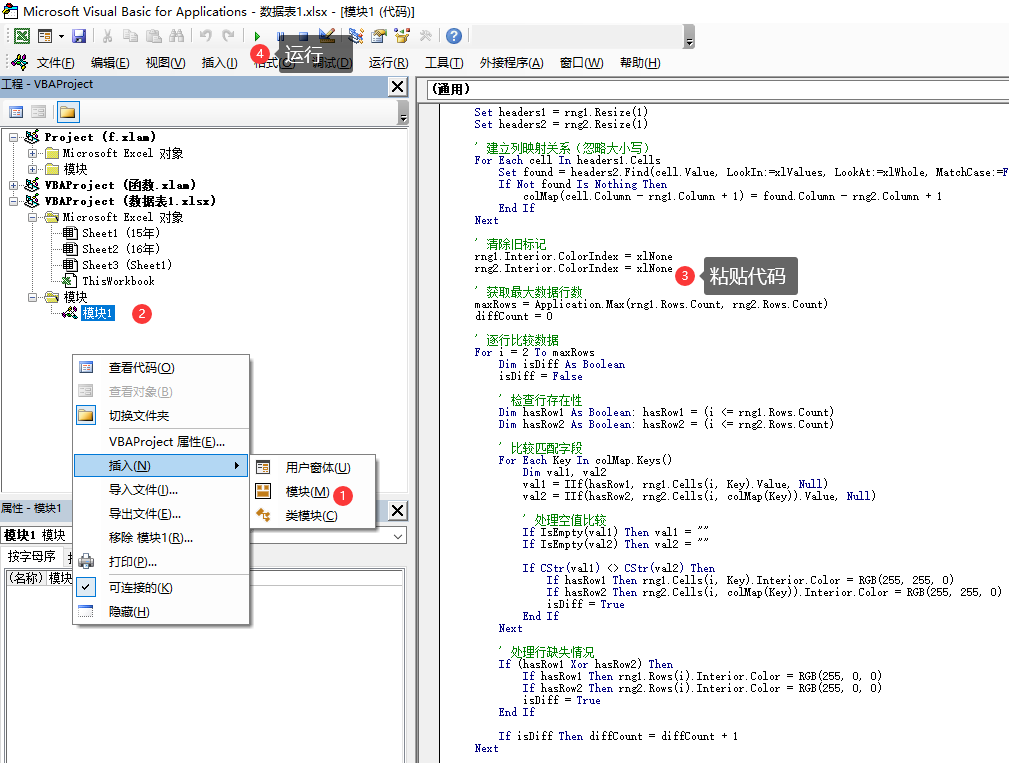Screen dimensions: 1009x763
Task: Open the 窗口(W) menu
Action: [582, 62]
